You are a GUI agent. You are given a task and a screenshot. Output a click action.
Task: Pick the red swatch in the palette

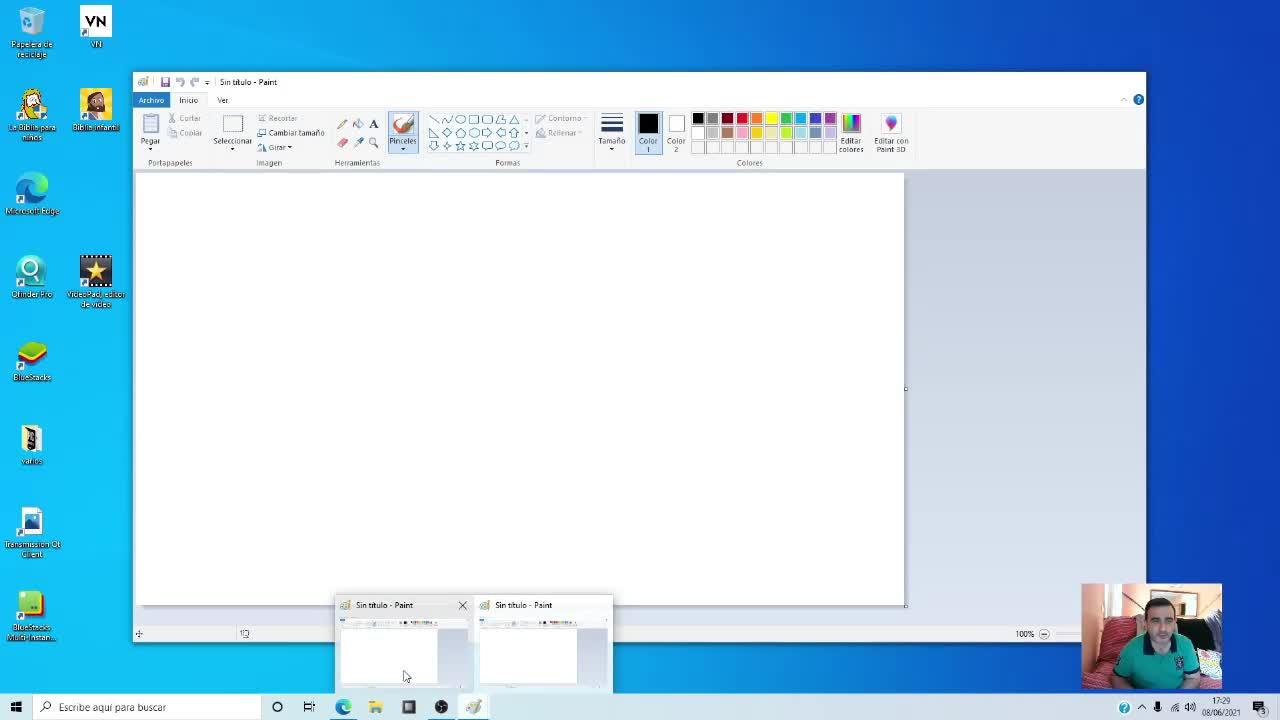[x=742, y=119]
